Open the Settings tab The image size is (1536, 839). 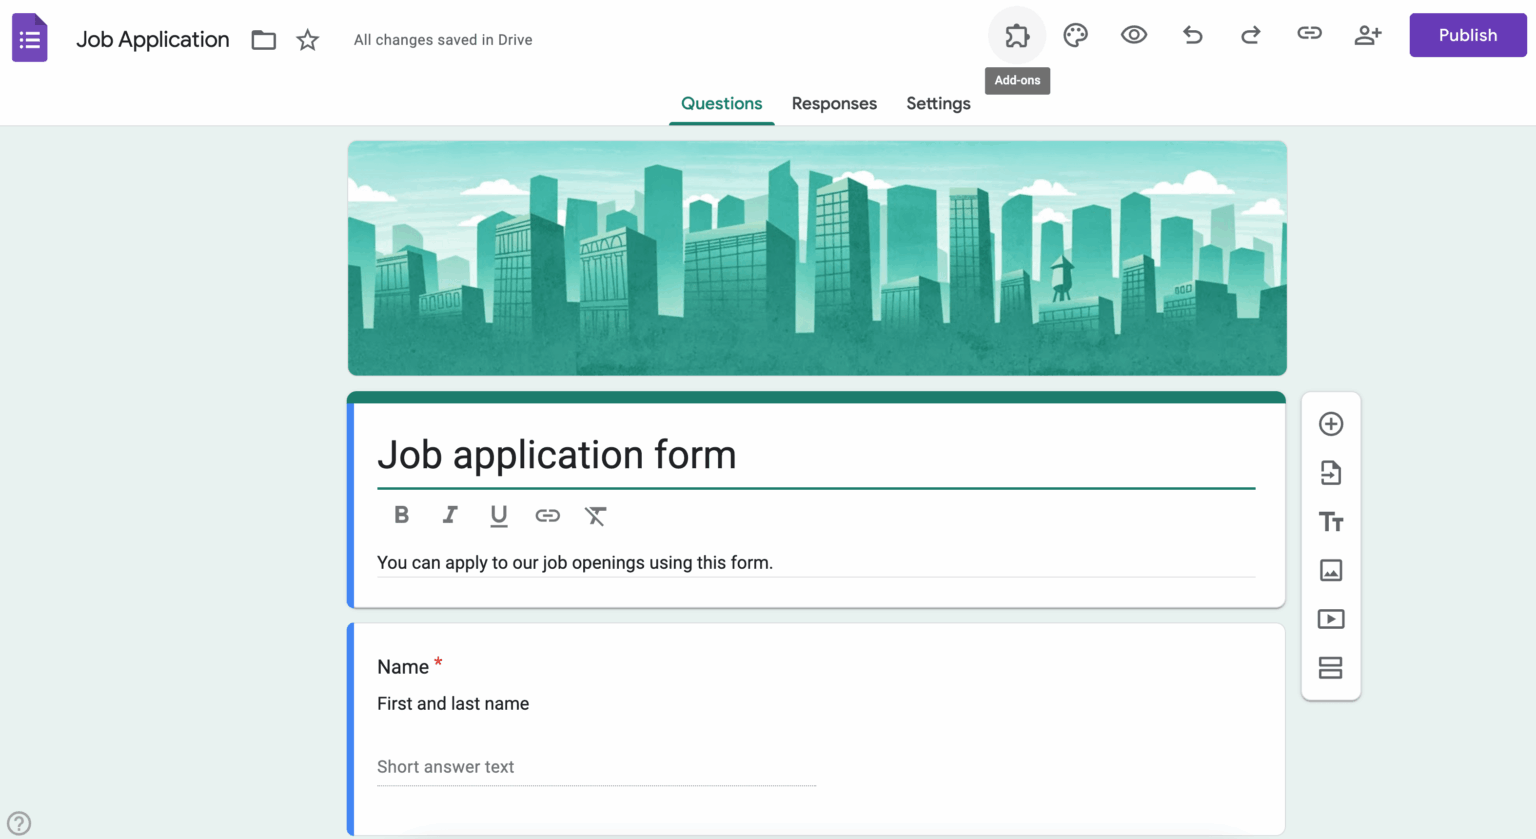937,103
